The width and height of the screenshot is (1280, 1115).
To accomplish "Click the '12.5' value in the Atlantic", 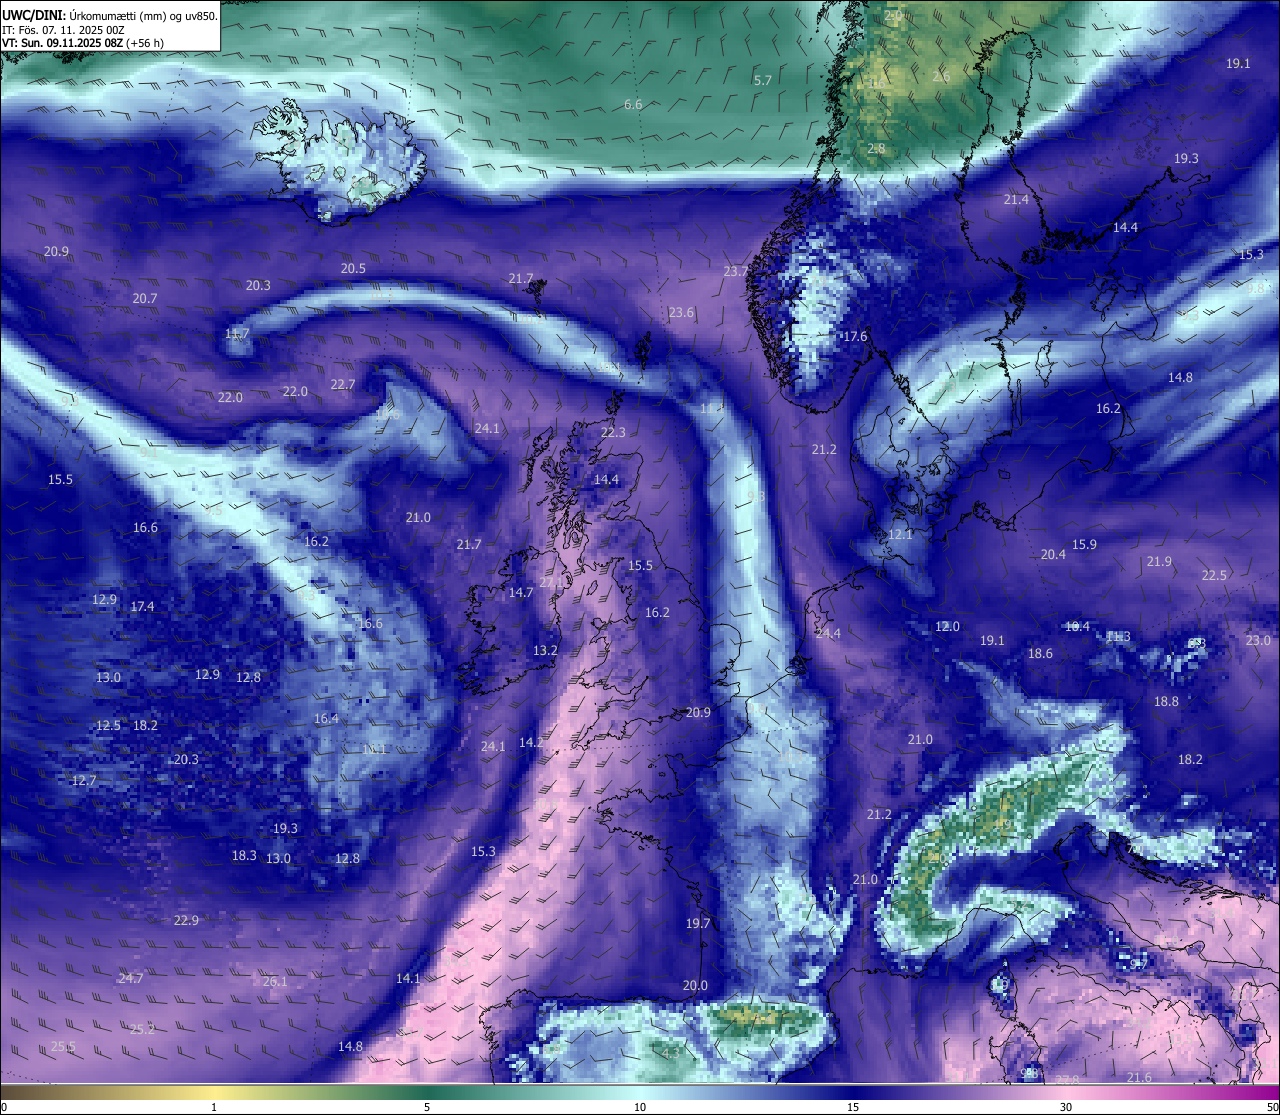I will tap(108, 726).
